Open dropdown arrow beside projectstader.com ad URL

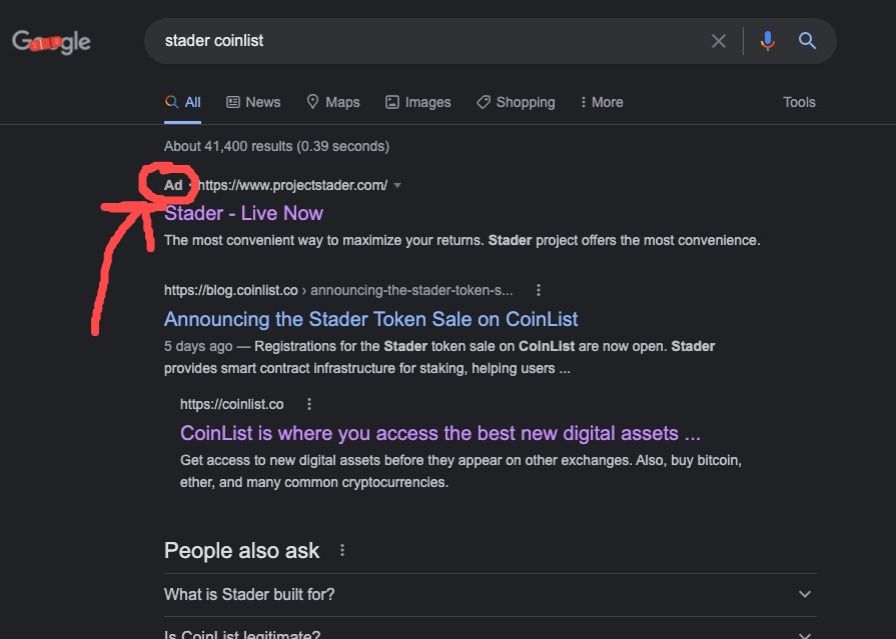(398, 185)
